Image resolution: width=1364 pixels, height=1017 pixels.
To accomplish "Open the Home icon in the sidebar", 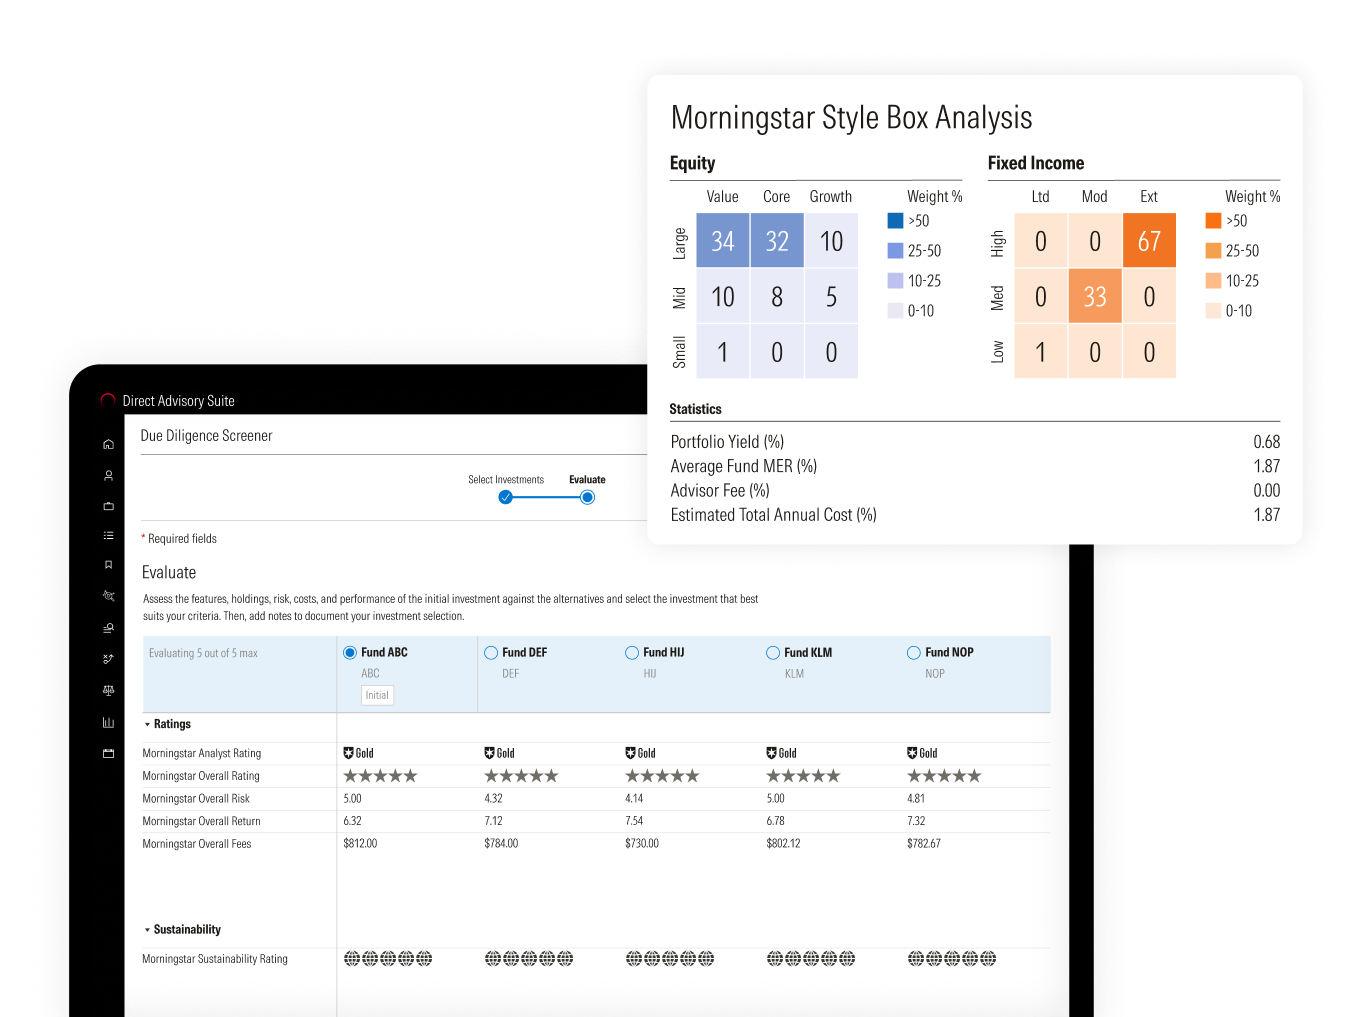I will [108, 444].
